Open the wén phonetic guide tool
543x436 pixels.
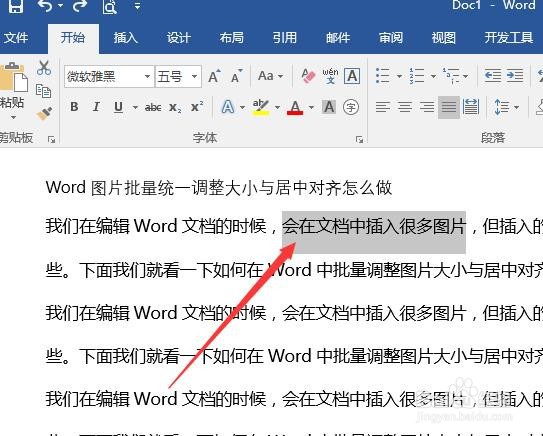point(330,76)
